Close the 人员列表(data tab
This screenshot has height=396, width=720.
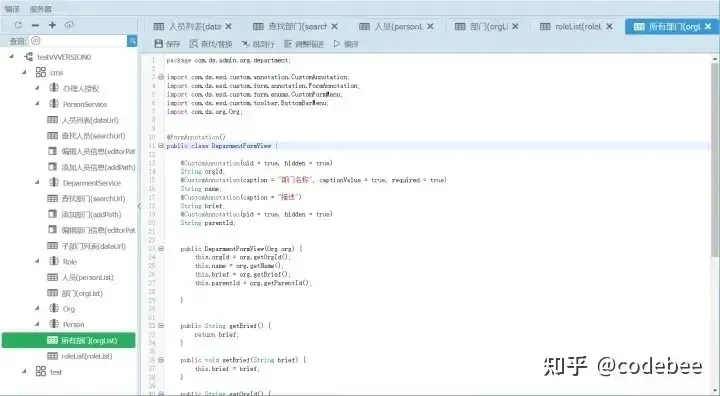tap(228, 27)
